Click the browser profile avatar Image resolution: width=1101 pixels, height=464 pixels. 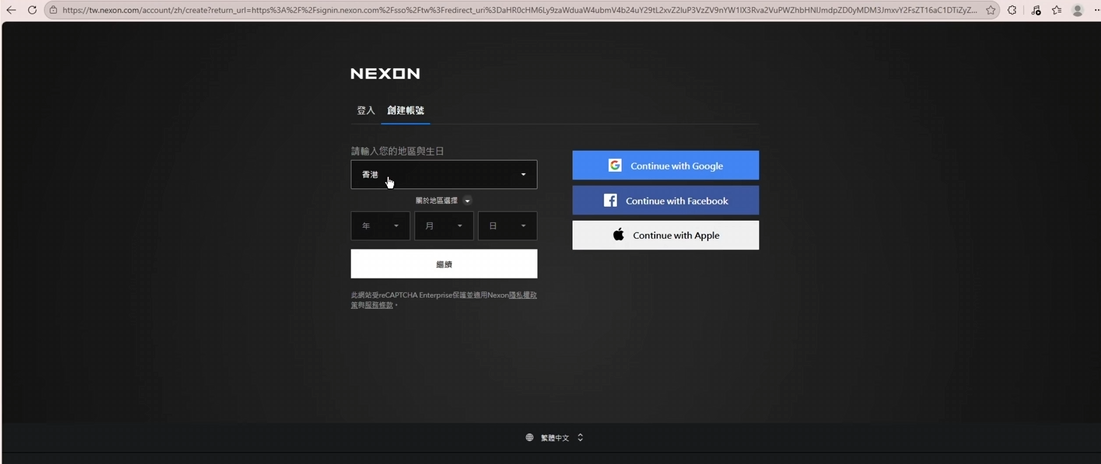1077,10
